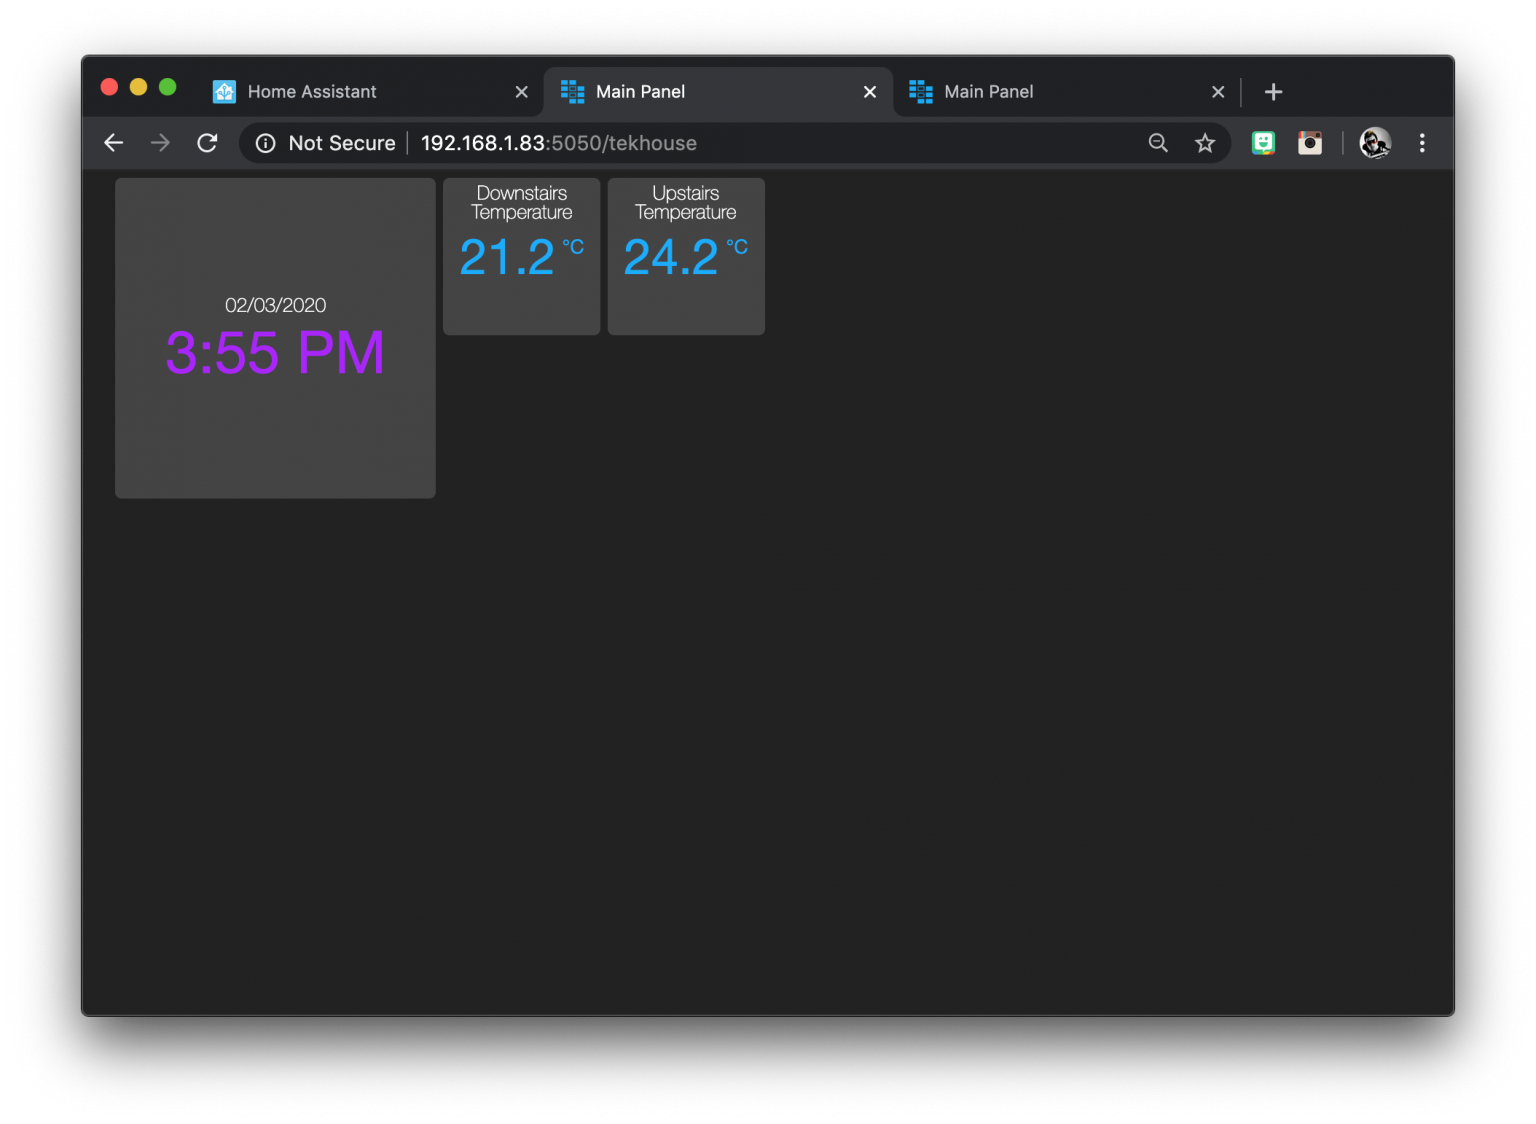Image resolution: width=1536 pixels, height=1124 pixels.
Task: Click the Instagram extension icon
Action: tap(1310, 142)
